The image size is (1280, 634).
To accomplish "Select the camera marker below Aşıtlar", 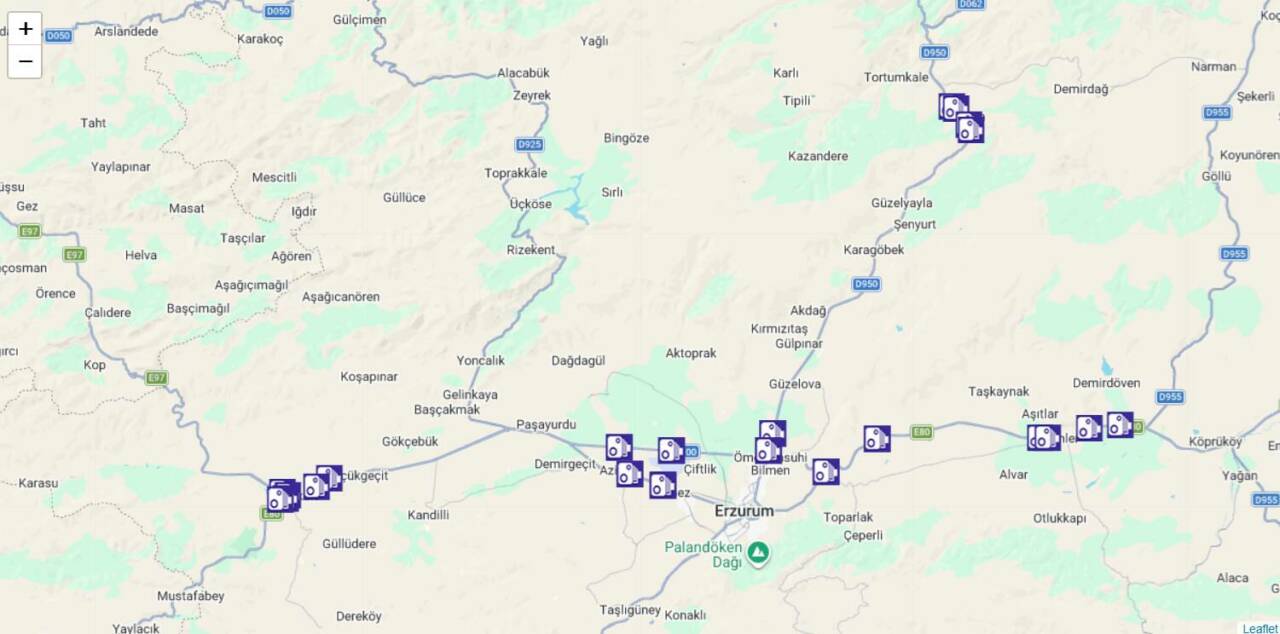I will pyautogui.click(x=1046, y=437).
